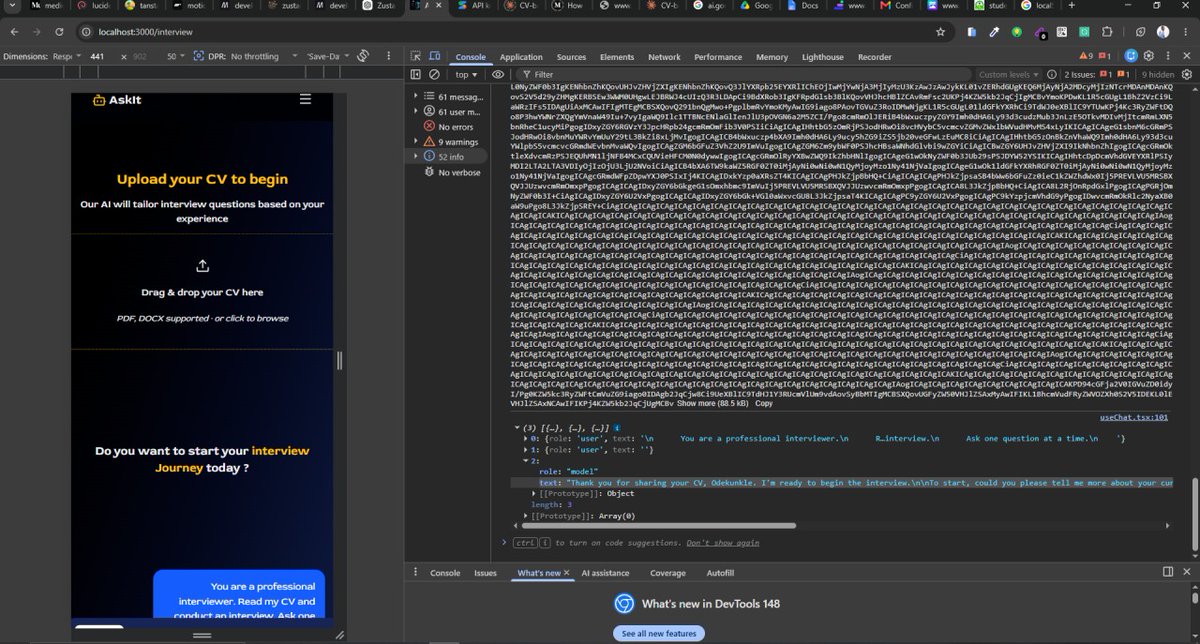The width and height of the screenshot is (1200, 644).
Task: Open the AI assistance icon in DevTools toolbar
Action: (1130, 57)
